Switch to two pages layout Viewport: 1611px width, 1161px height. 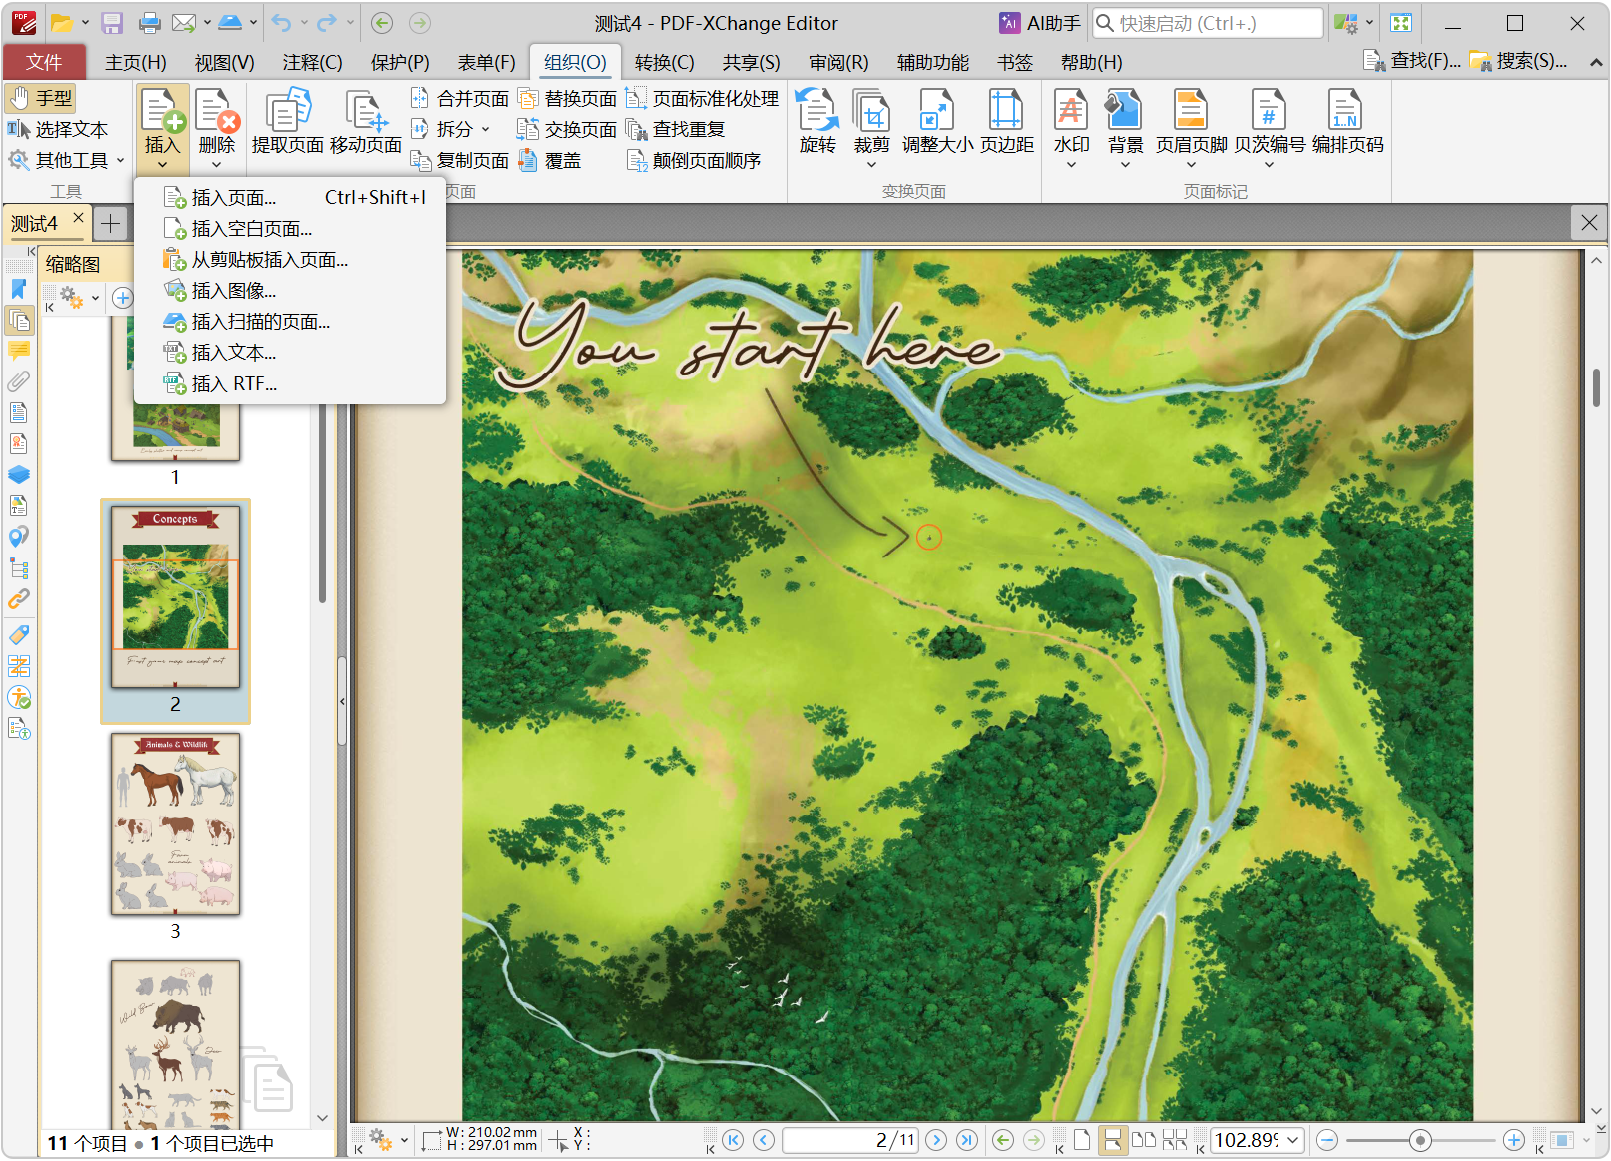tap(1143, 1141)
